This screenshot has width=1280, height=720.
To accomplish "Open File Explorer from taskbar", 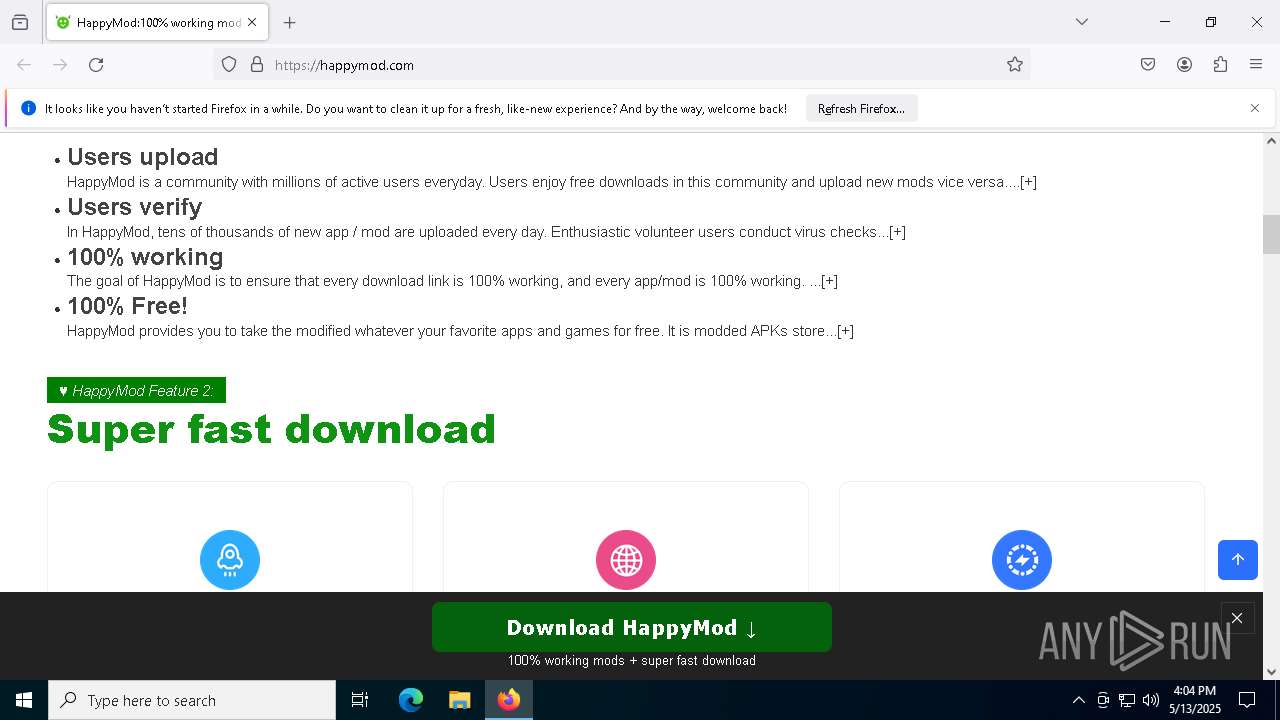I will (x=459, y=700).
